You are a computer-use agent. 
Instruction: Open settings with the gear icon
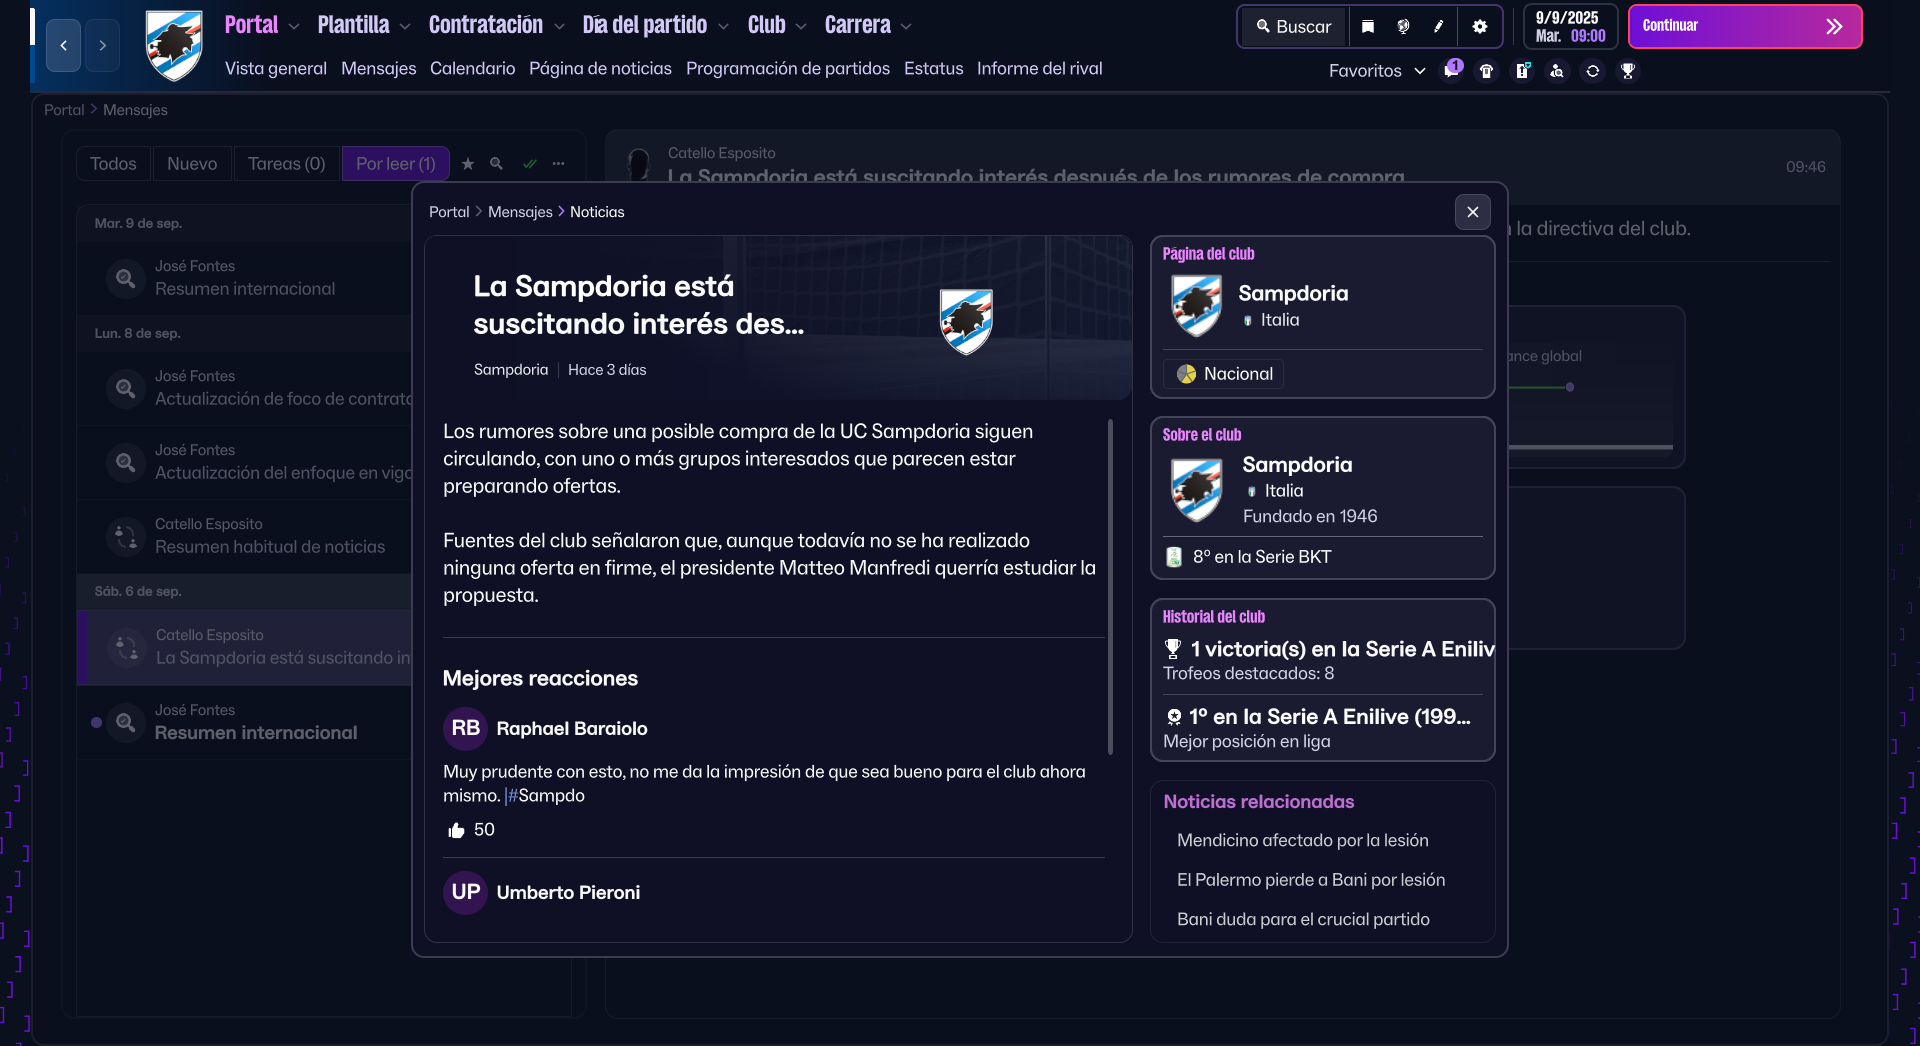(x=1480, y=27)
